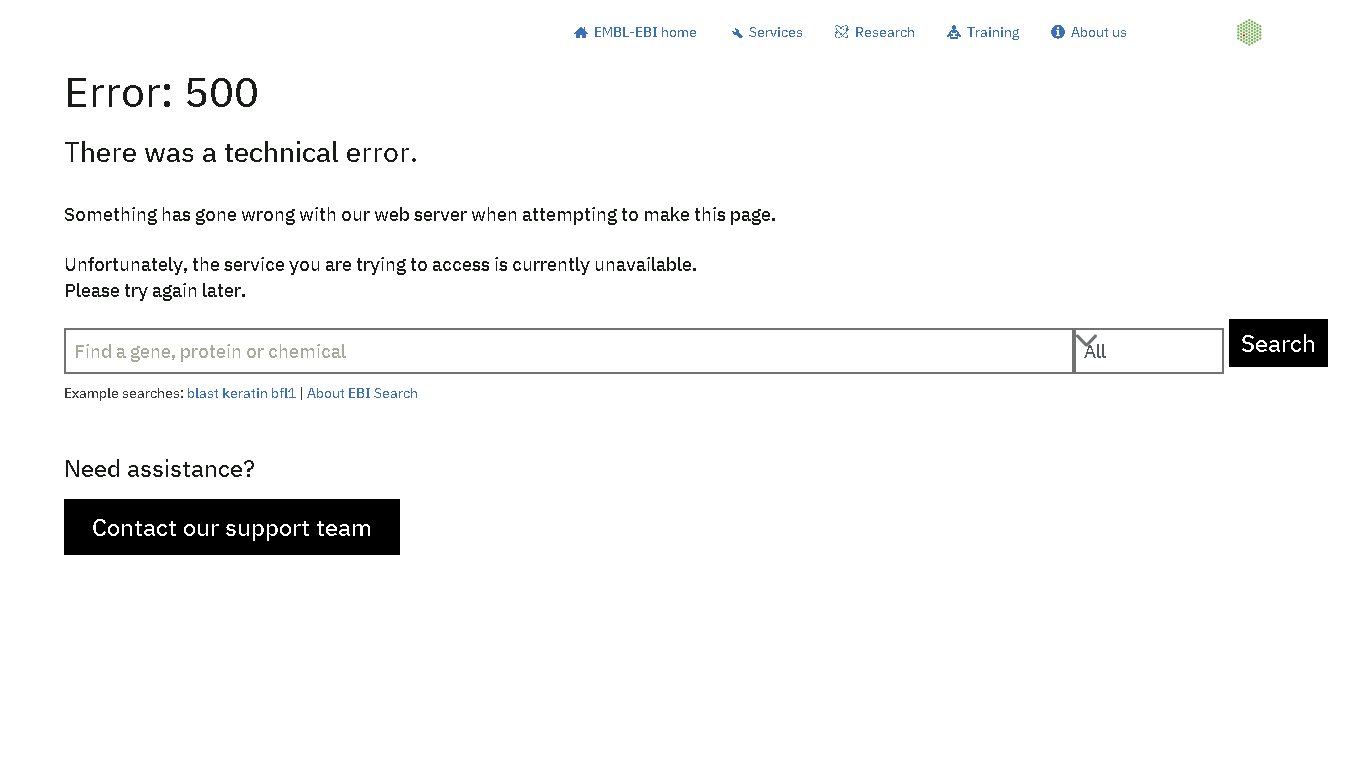This screenshot has height=768, width=1366.
Task: Click the wrench icon next to Services
Action: (737, 33)
